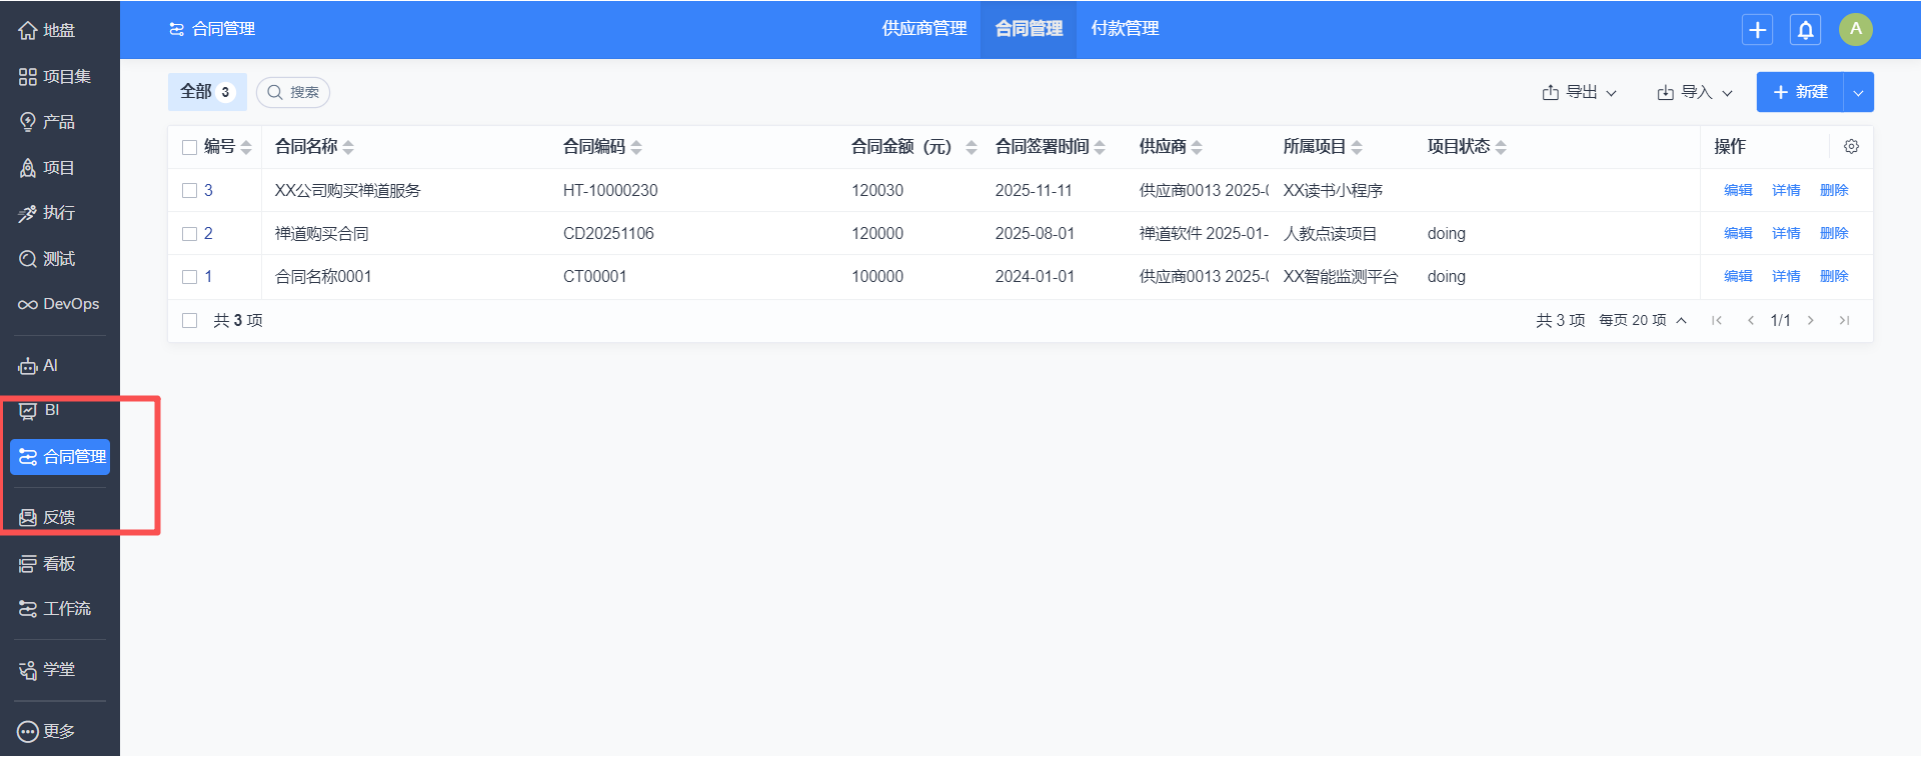Click the 搜索 search box

point(294,92)
